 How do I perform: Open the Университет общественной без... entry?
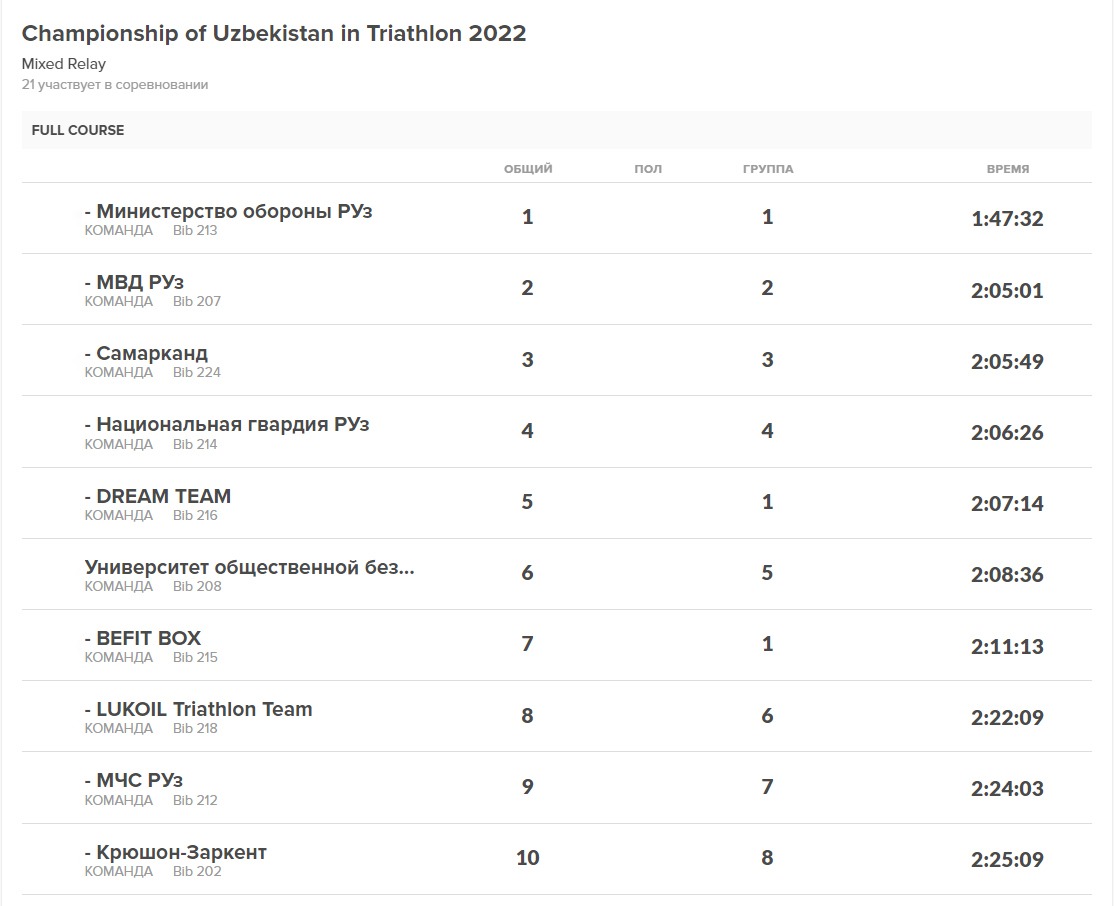tap(249, 567)
